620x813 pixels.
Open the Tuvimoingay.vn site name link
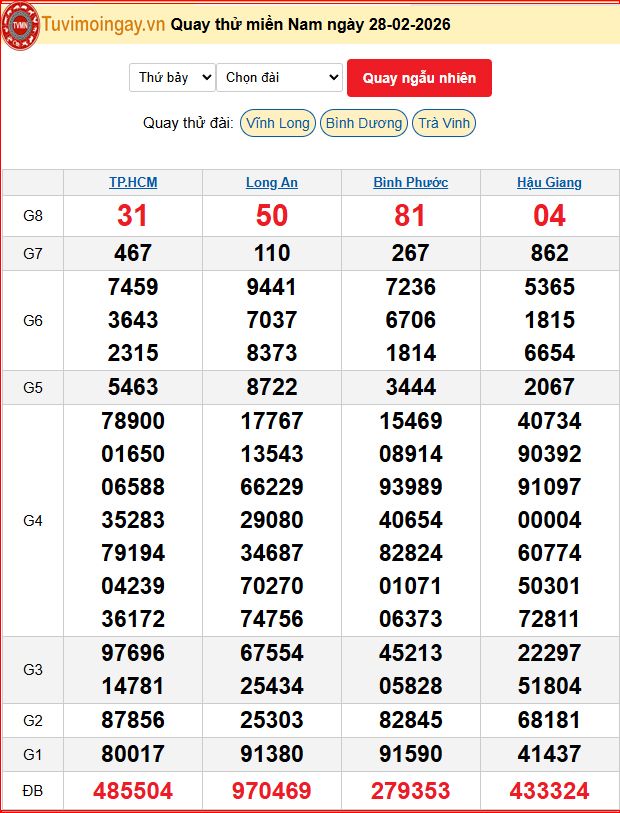point(103,24)
